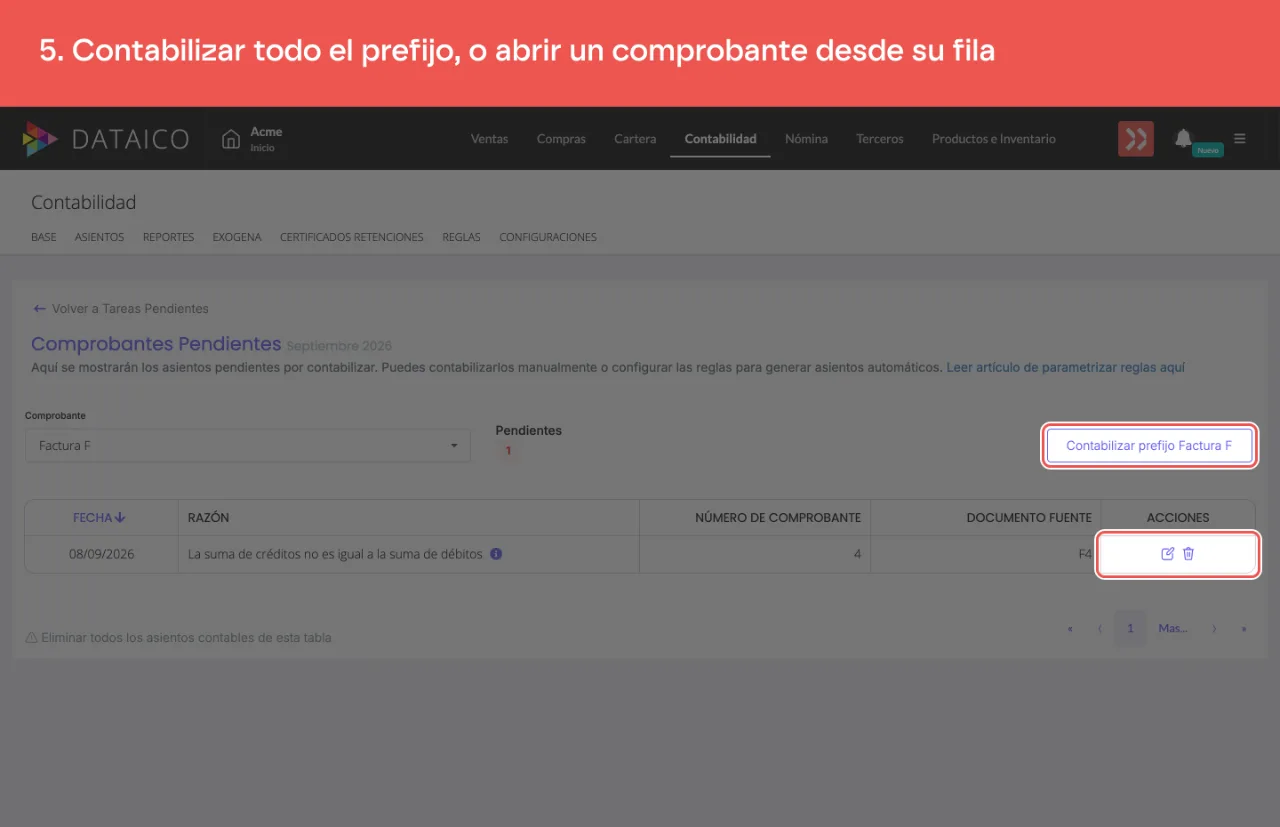
Task: Go to the first page of results
Action: point(1070,629)
